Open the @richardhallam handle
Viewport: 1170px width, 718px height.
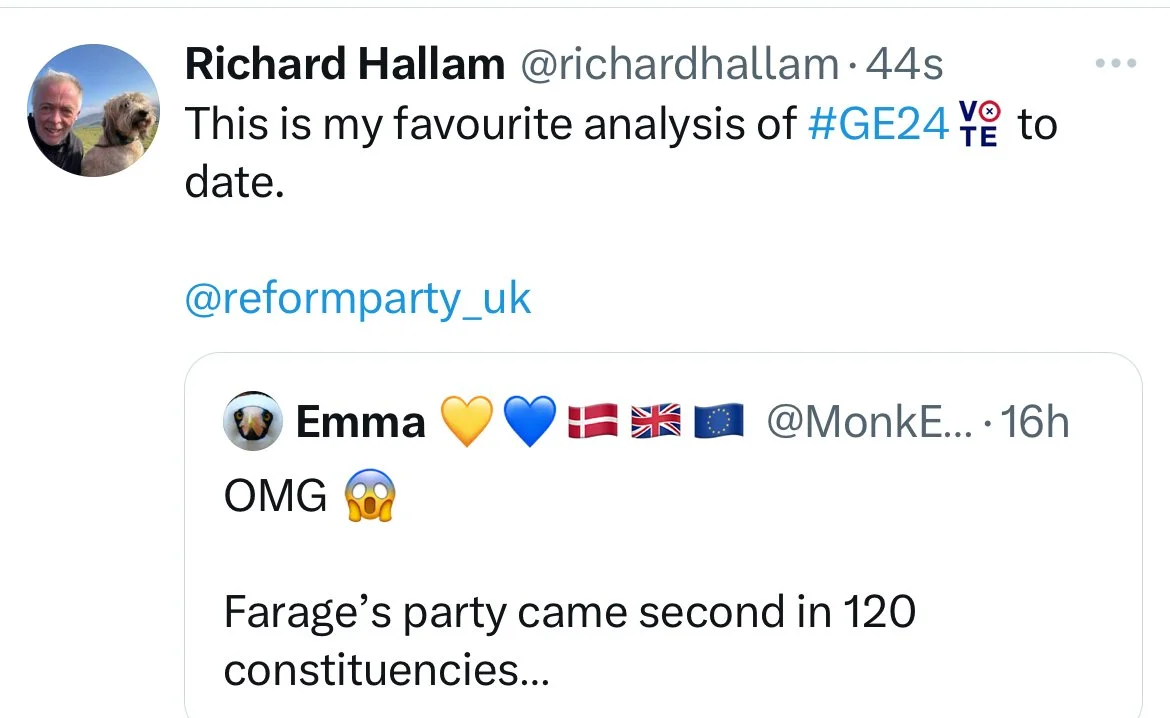pos(680,66)
